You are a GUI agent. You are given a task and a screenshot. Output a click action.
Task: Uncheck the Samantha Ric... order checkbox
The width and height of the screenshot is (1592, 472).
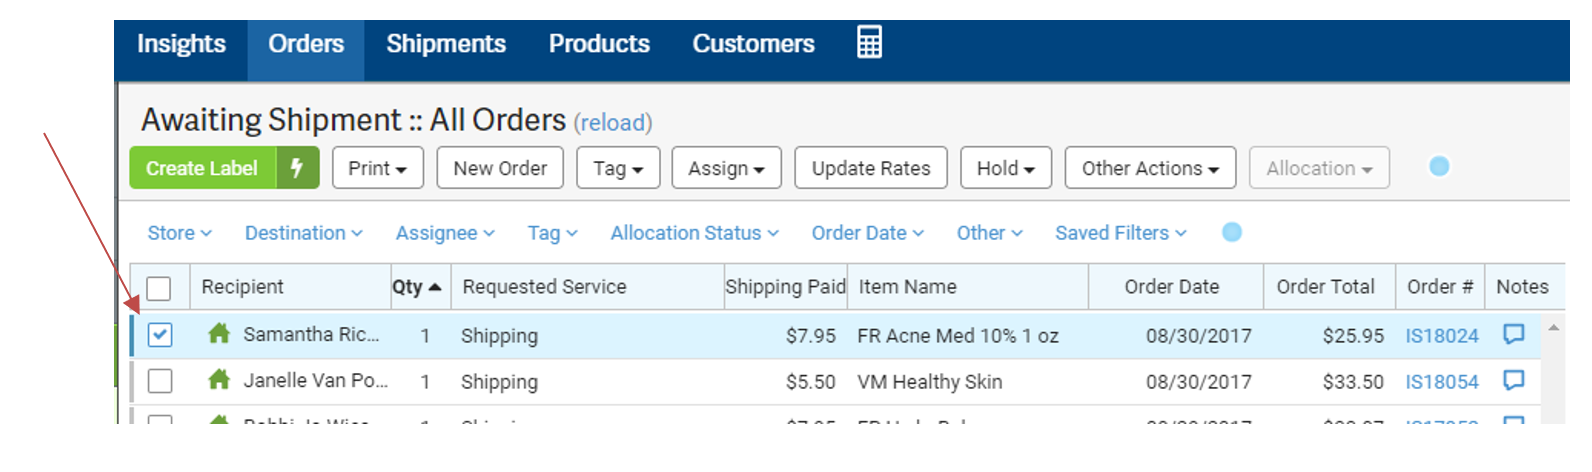click(160, 334)
